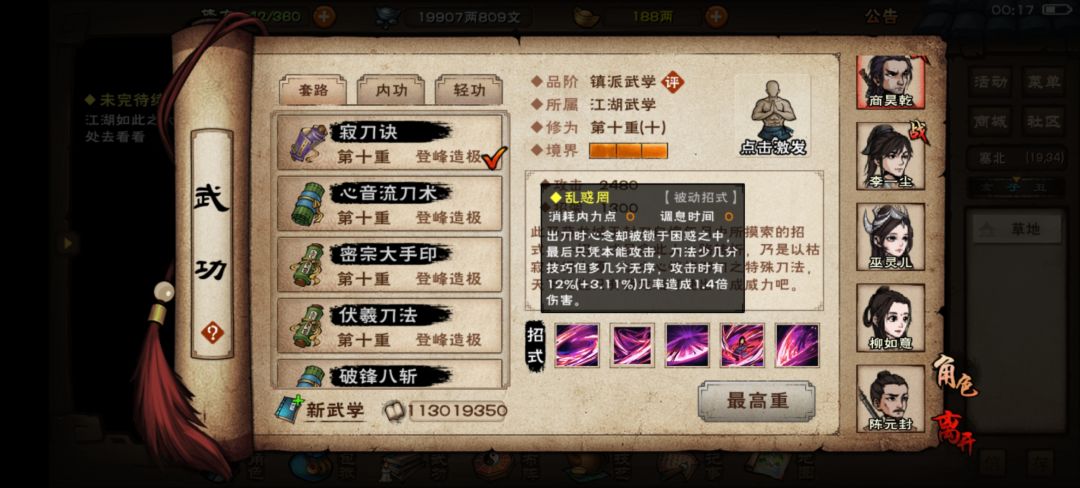Click the first purple skill move icon
This screenshot has height=488, width=1080.
pyautogui.click(x=577, y=345)
